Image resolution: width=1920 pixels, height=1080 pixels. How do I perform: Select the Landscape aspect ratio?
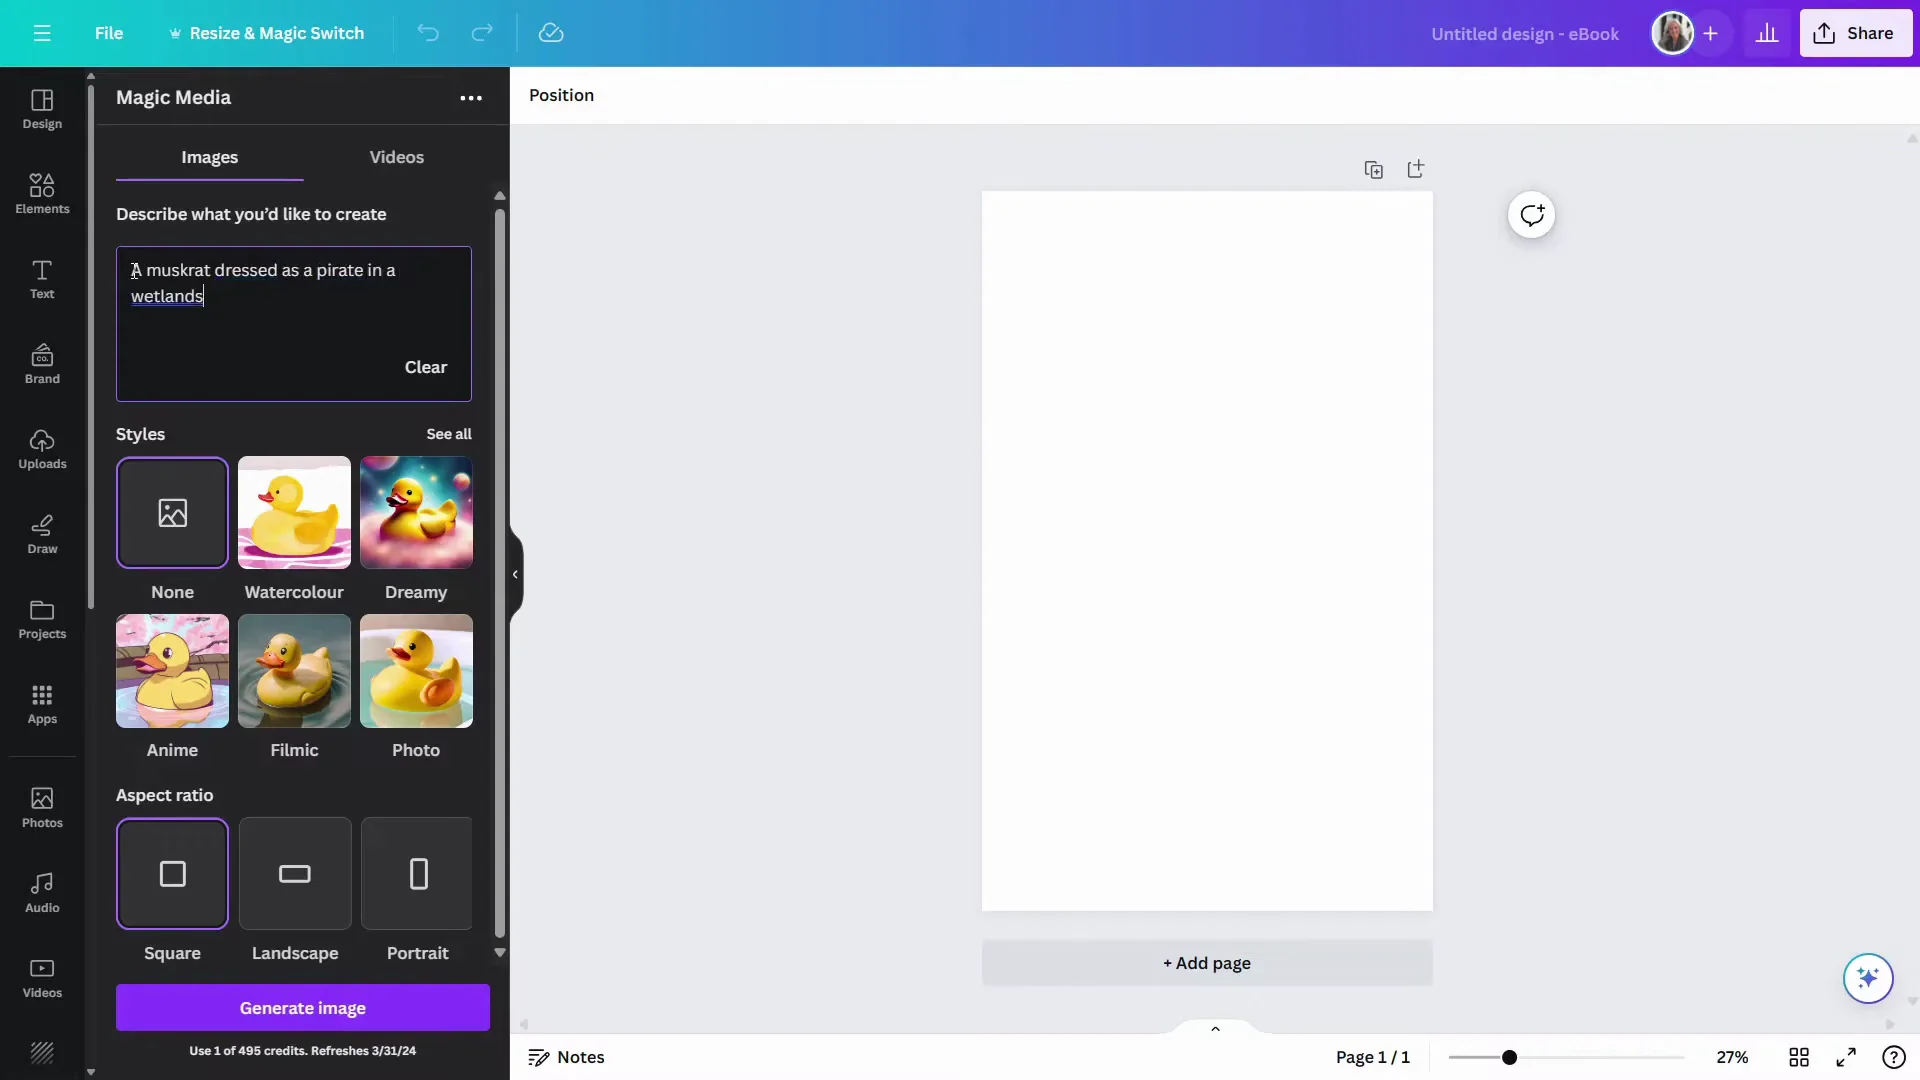[294, 873]
